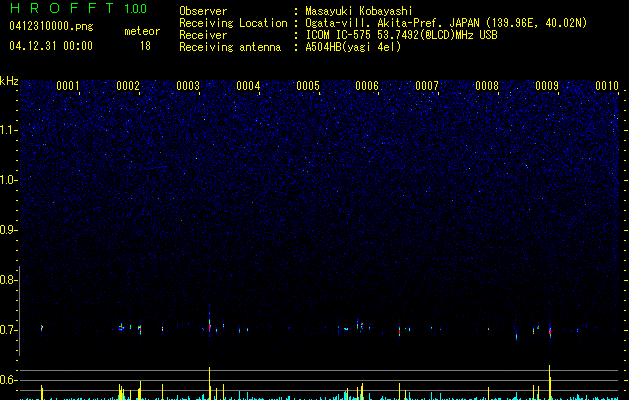
Task: Click the tallest yellow intensity spike near 0009
Action: (x=550, y=382)
